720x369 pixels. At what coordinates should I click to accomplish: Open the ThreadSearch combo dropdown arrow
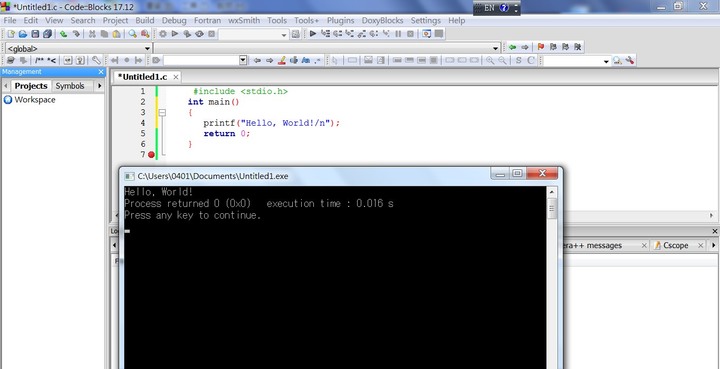(606, 61)
